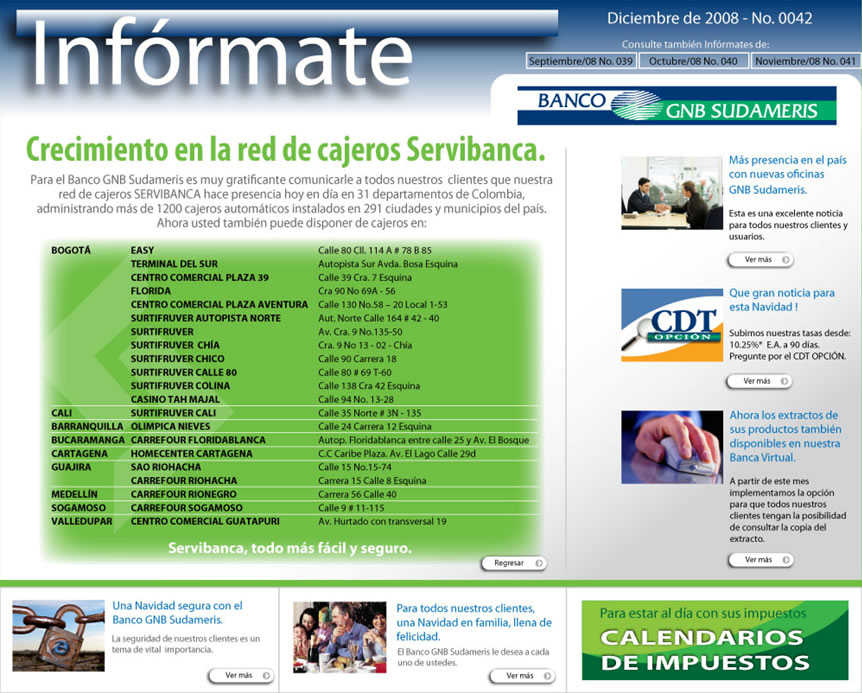
Task: Select the FLORIDA location entry
Action: pyautogui.click(x=151, y=291)
